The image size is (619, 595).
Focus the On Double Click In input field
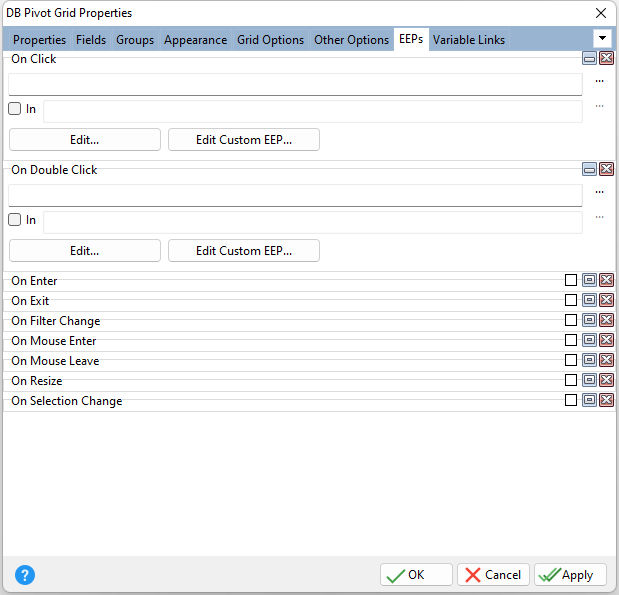313,222
